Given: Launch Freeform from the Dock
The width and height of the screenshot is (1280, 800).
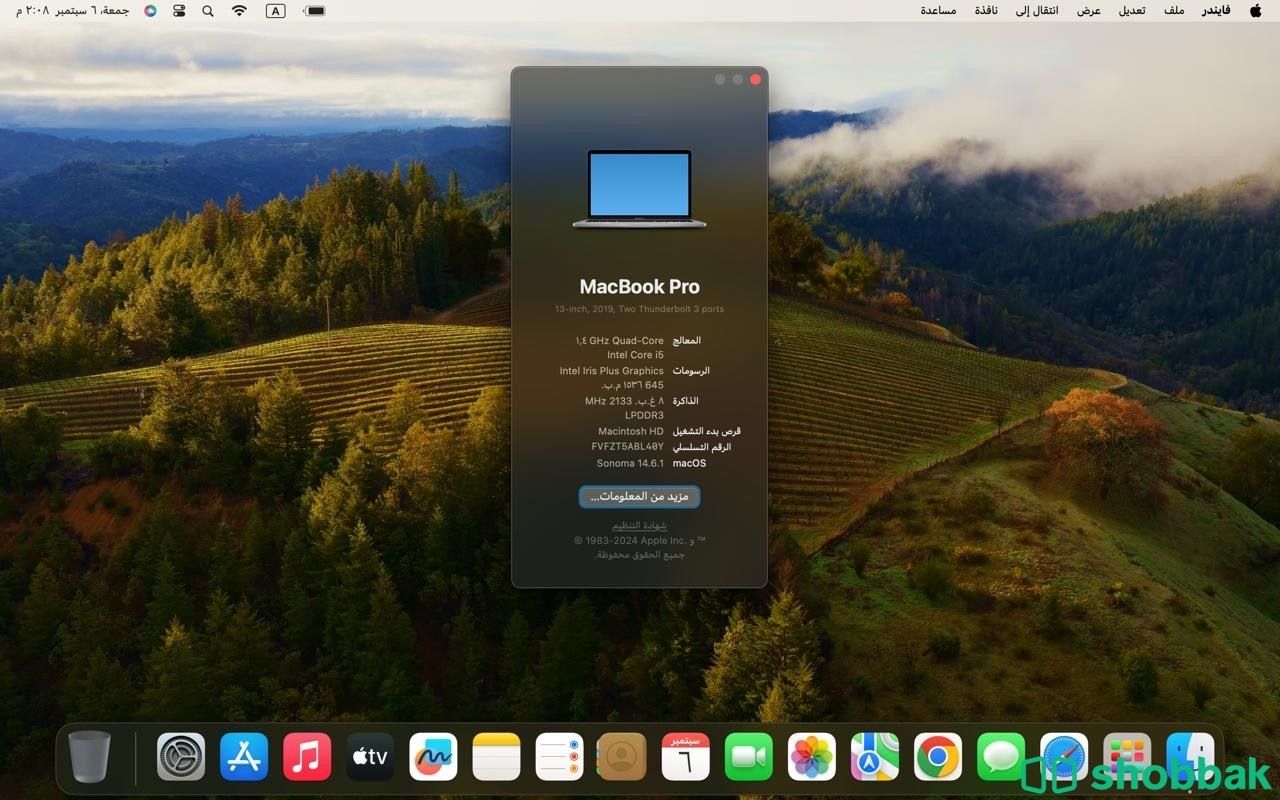Looking at the screenshot, I should tap(433, 757).
